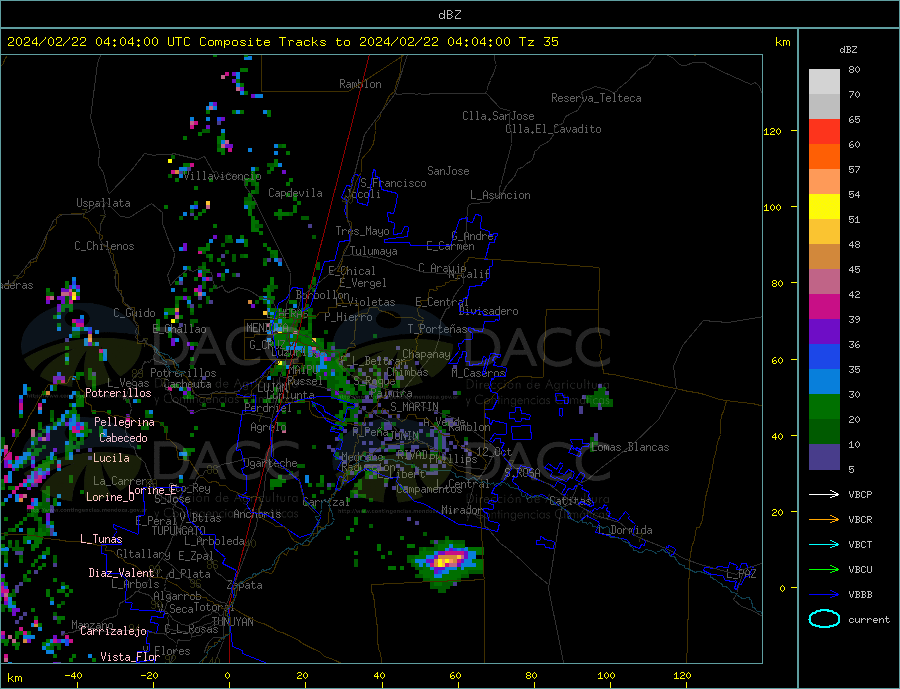Screen dimensions: 900x689
Task: Click the TUPUNGATO map label
Action: (179, 531)
